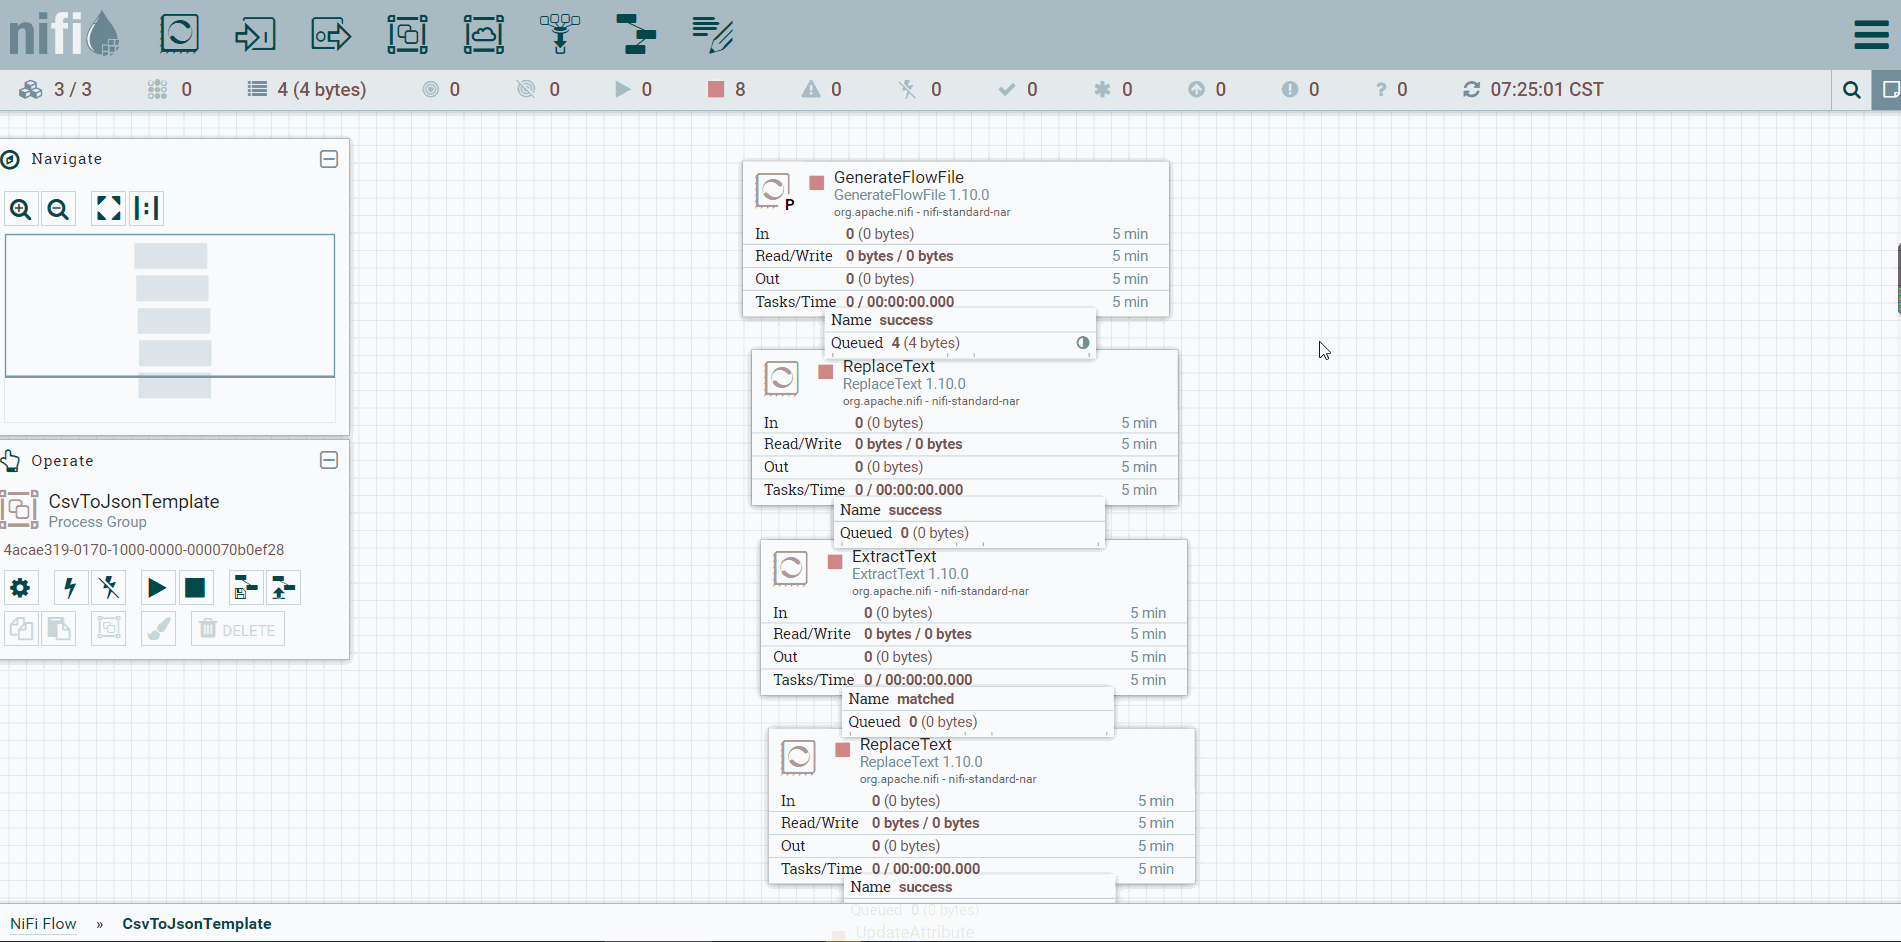Viewport: 1901px width, 942px height.
Task: Click the search magnifier icon
Action: pyautogui.click(x=1851, y=90)
